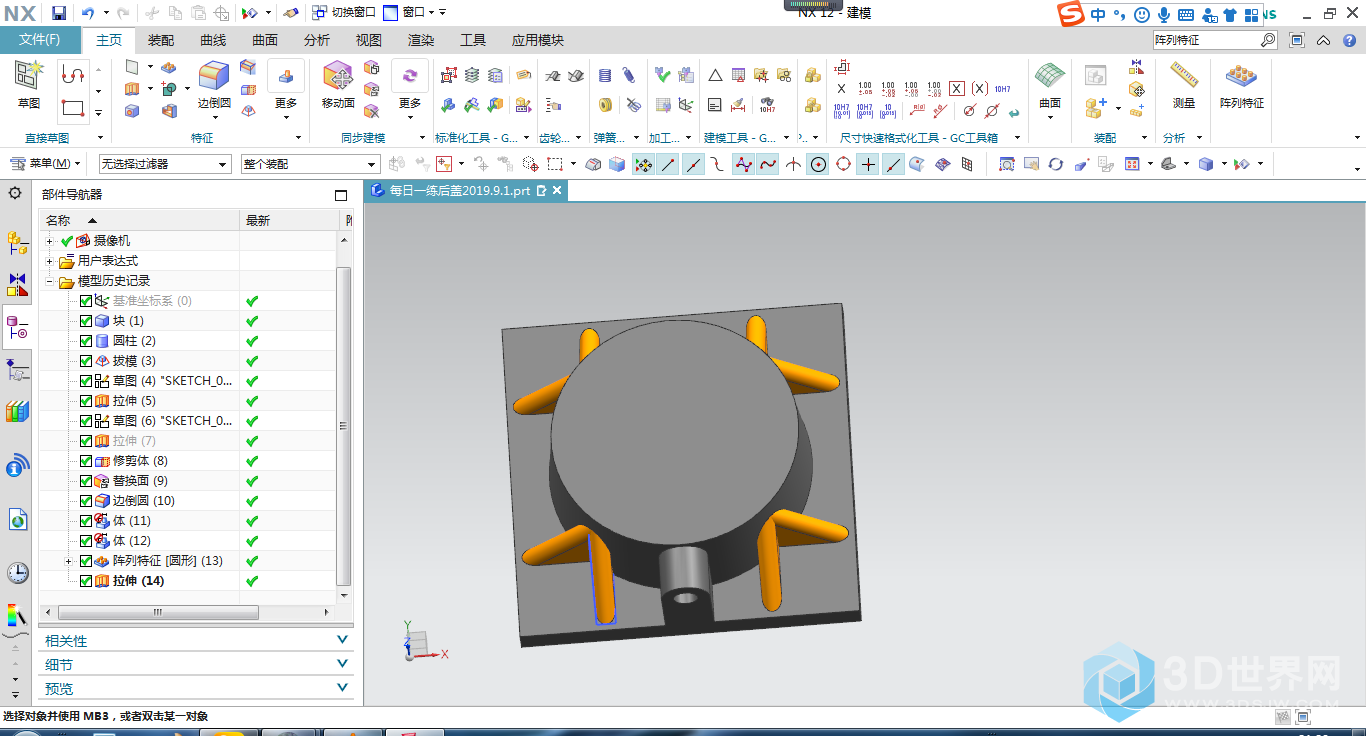Open the Web Browser sidebar icon

[17, 519]
